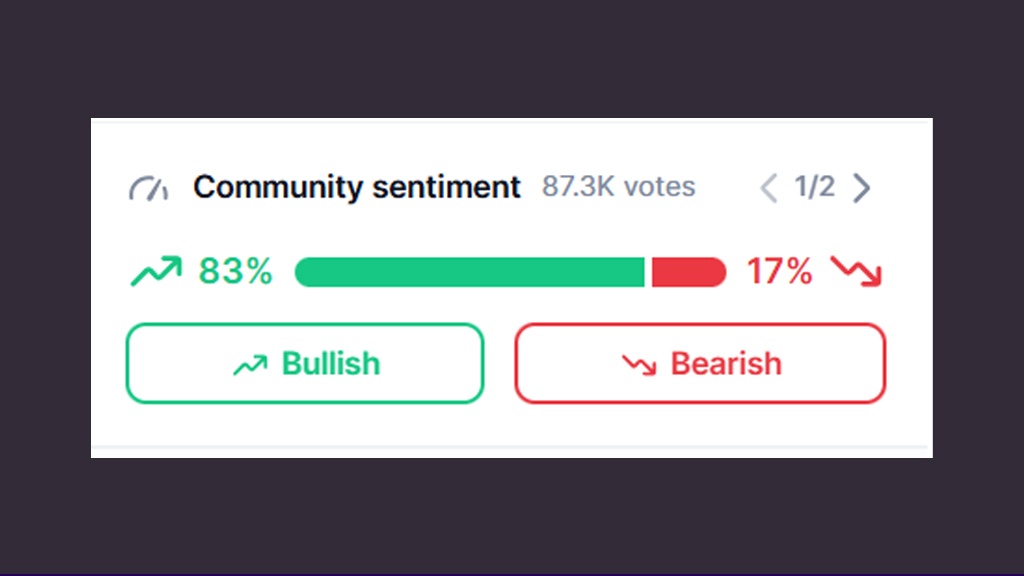Click the green uptrend arrow beside 83%
The height and width of the screenshot is (576, 1024).
[x=156, y=271]
